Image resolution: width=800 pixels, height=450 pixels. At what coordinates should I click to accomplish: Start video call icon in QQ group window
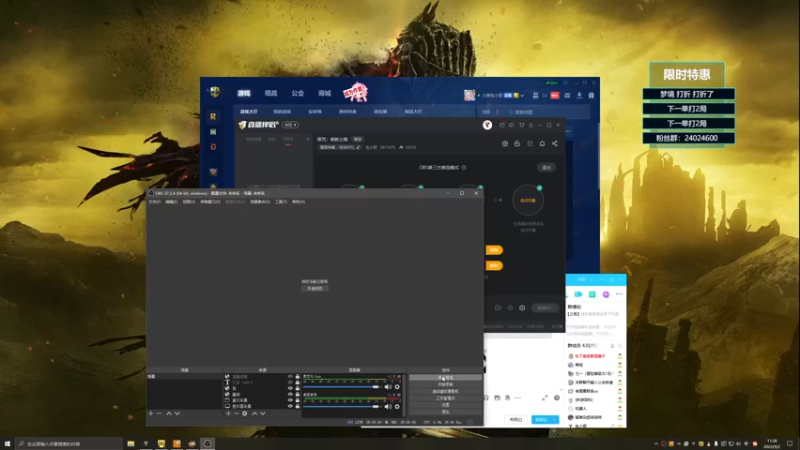(578, 294)
